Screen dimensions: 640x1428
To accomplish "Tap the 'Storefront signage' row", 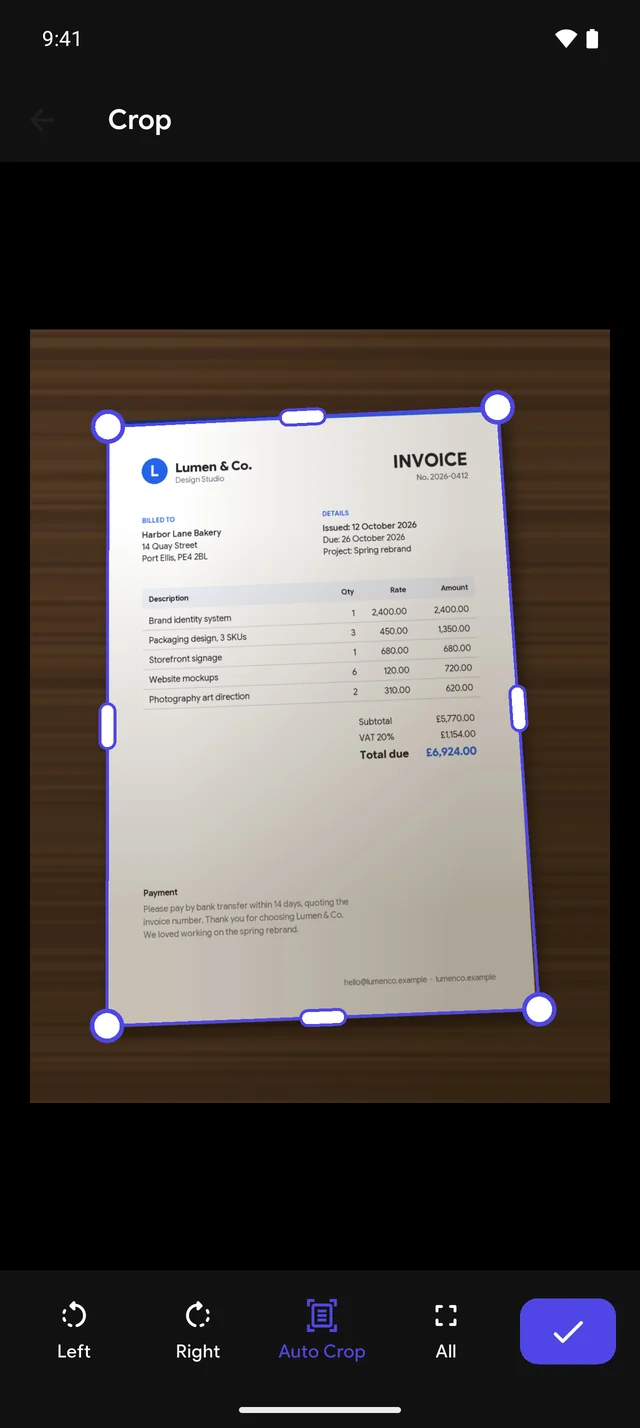I will click(x=311, y=653).
